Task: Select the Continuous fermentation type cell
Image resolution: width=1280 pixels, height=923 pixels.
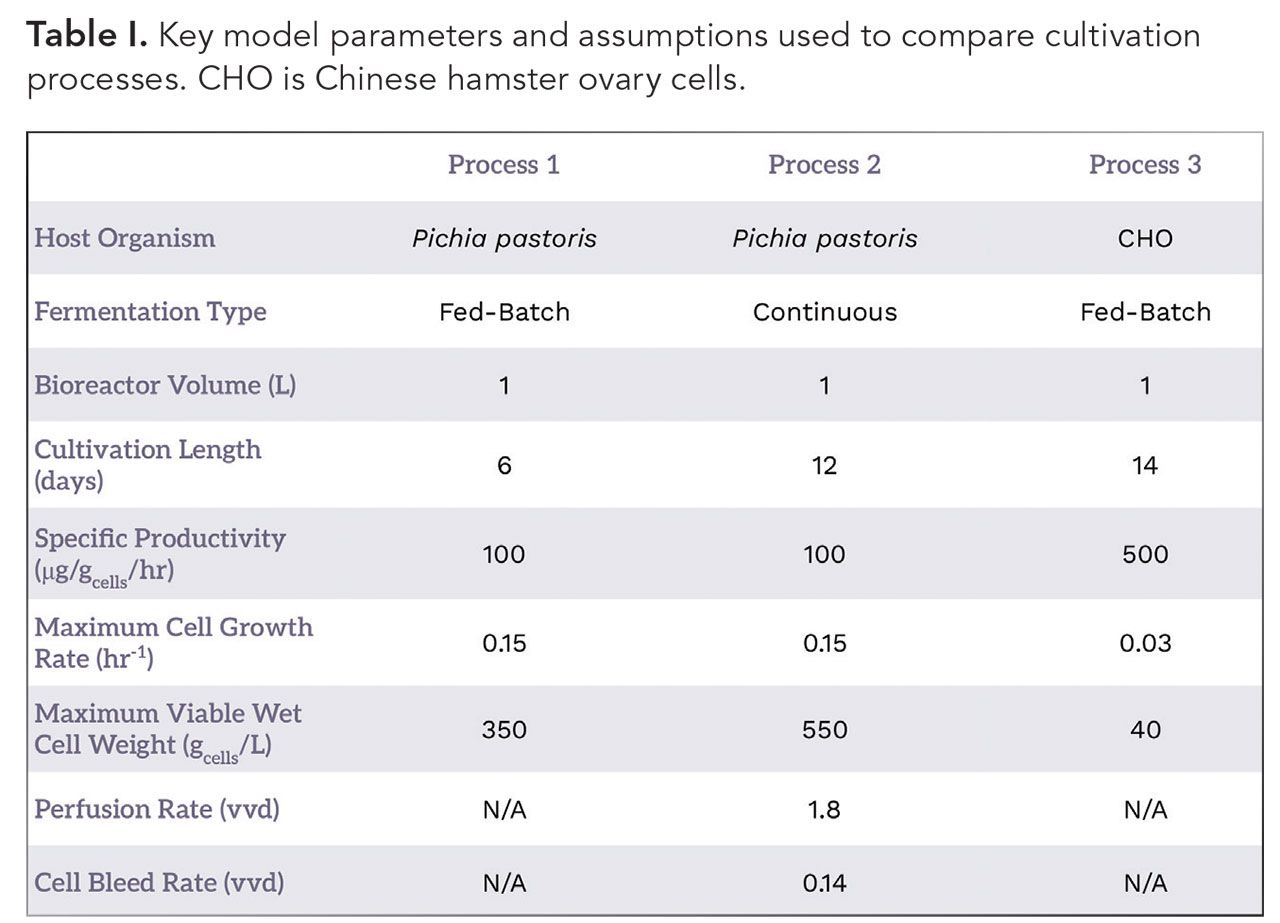Action: point(824,312)
